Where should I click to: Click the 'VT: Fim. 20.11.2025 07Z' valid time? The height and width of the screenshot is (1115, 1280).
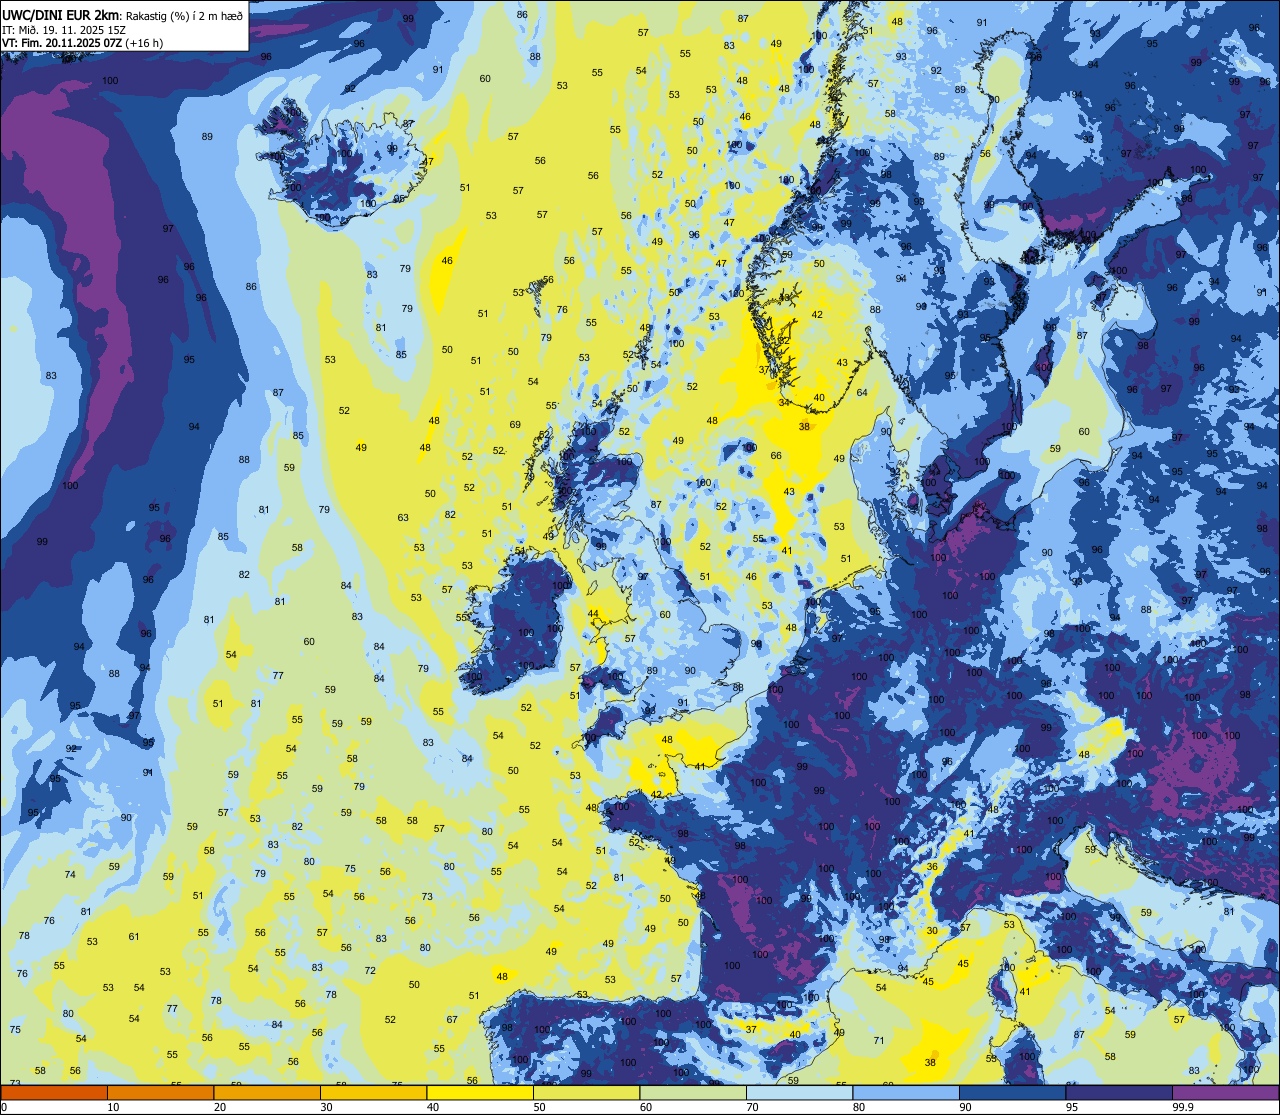point(61,43)
